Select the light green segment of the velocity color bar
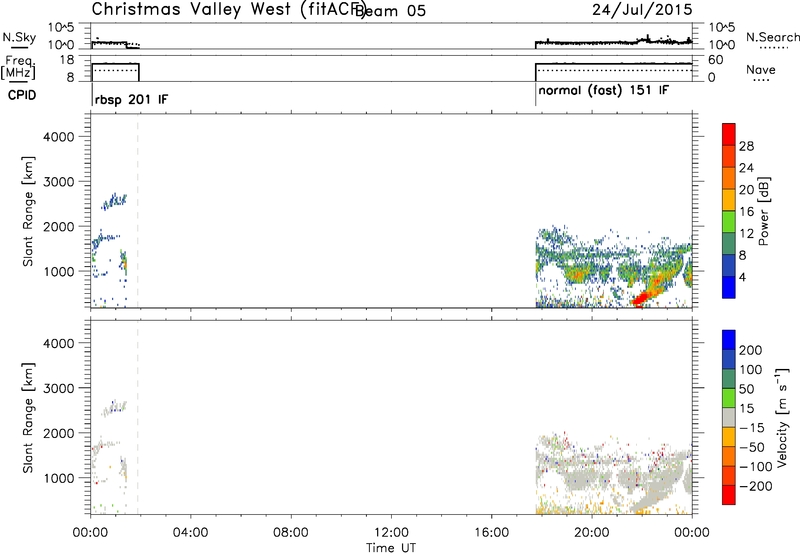Viewport: 800px width, 554px height. tap(729, 398)
